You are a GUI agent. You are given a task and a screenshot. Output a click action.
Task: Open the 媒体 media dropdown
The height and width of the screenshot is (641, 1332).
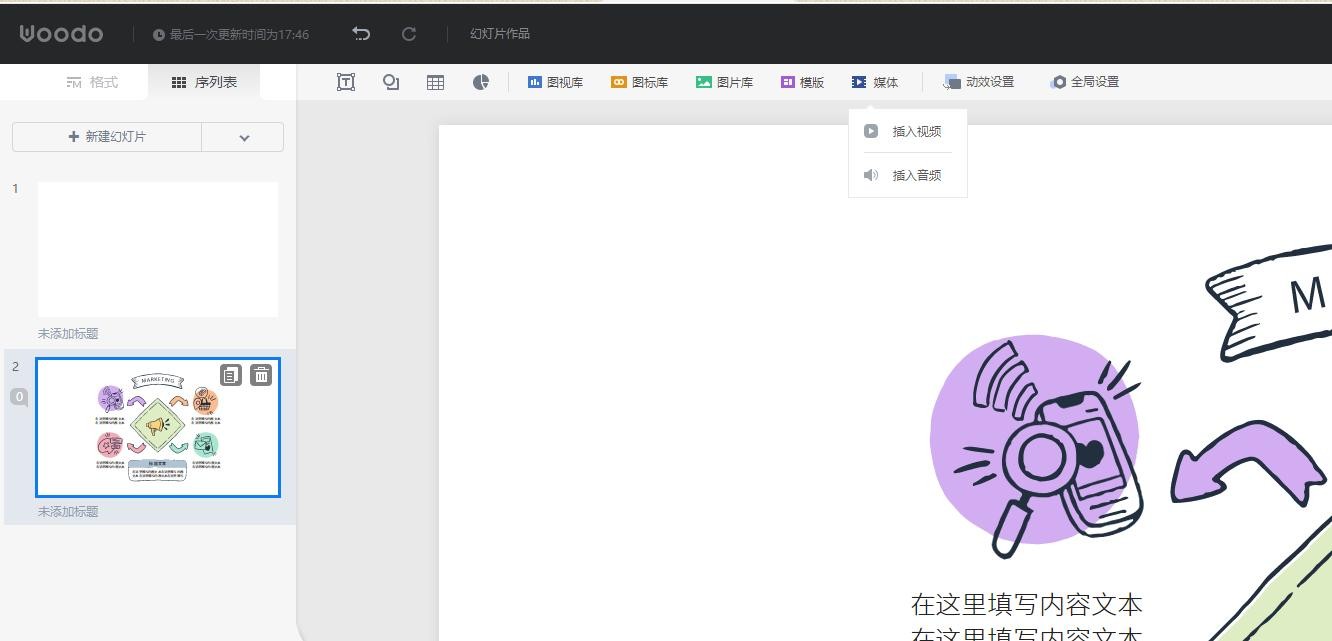pyautogui.click(x=875, y=82)
